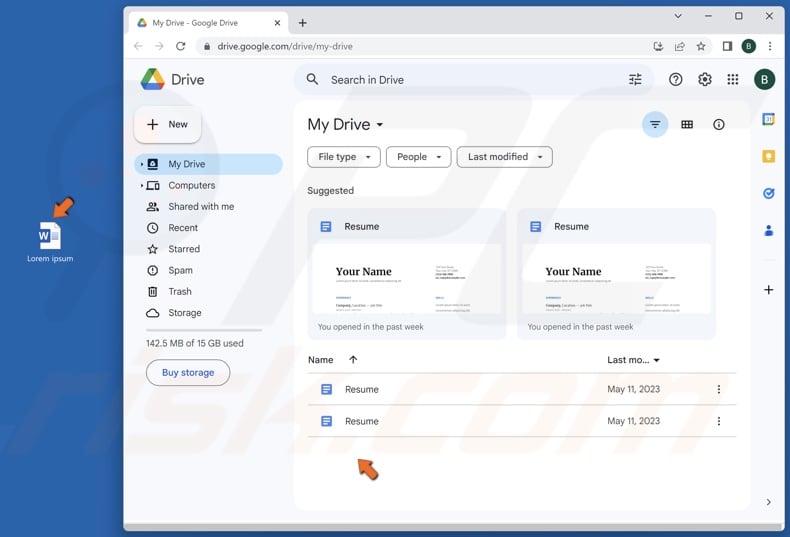The width and height of the screenshot is (790, 537).
Task: Click install app icon in address bar
Action: (x=658, y=46)
